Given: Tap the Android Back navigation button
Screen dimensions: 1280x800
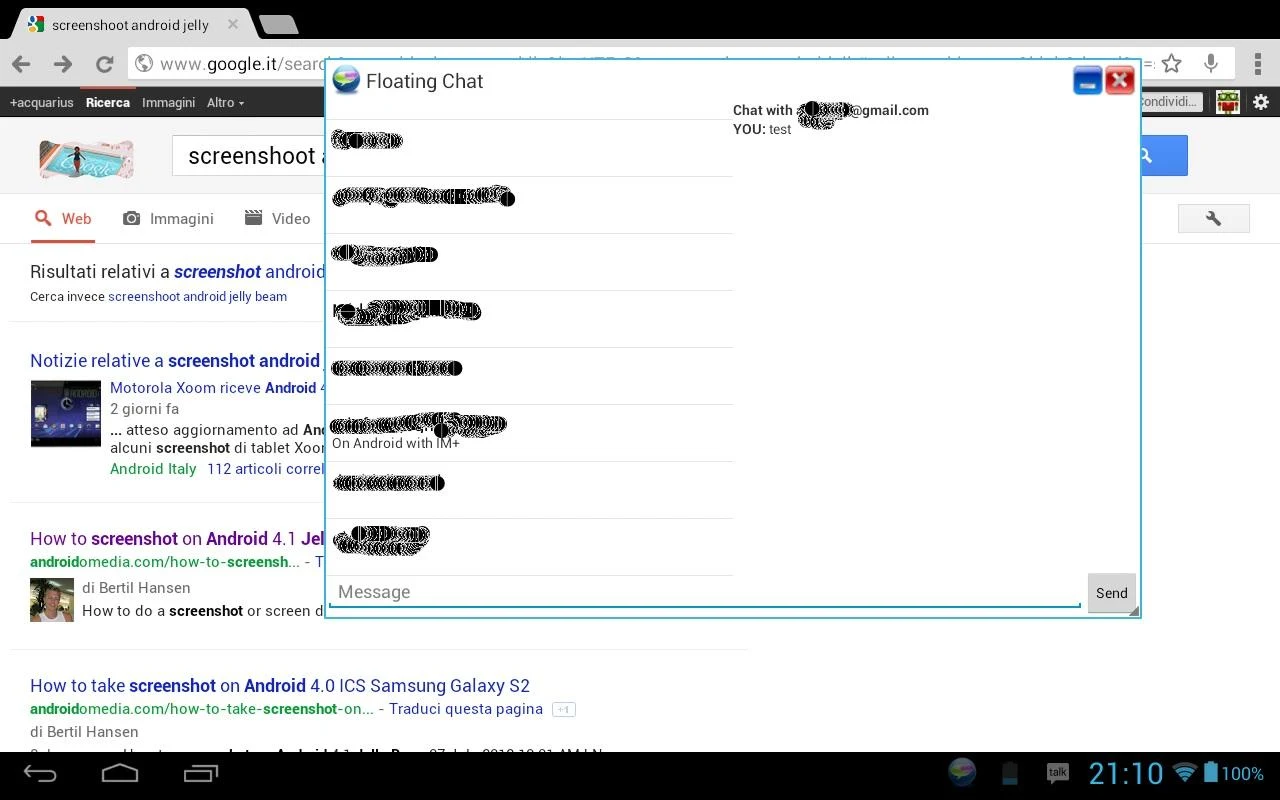Looking at the screenshot, I should point(40,773).
